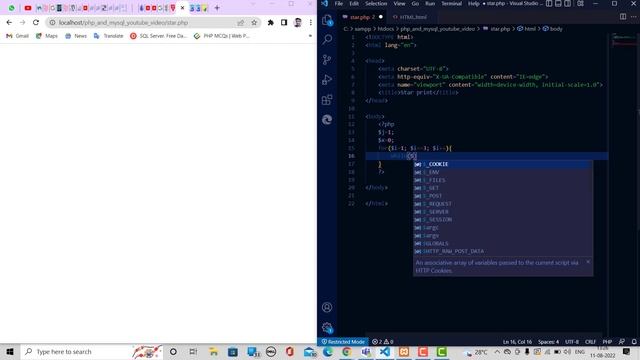Choose $_REQUEST from the suggestion list
The width and height of the screenshot is (640, 360).
pos(503,204)
